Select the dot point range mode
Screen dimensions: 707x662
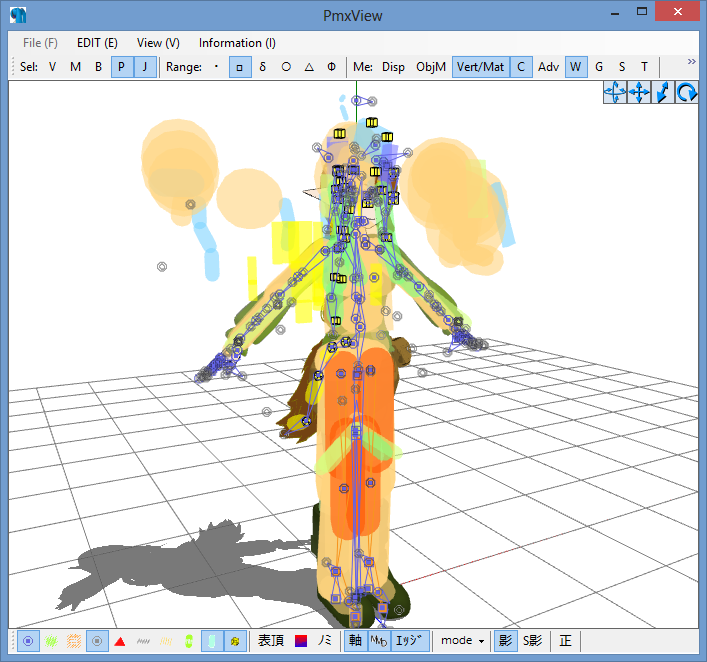pyautogui.click(x=216, y=67)
